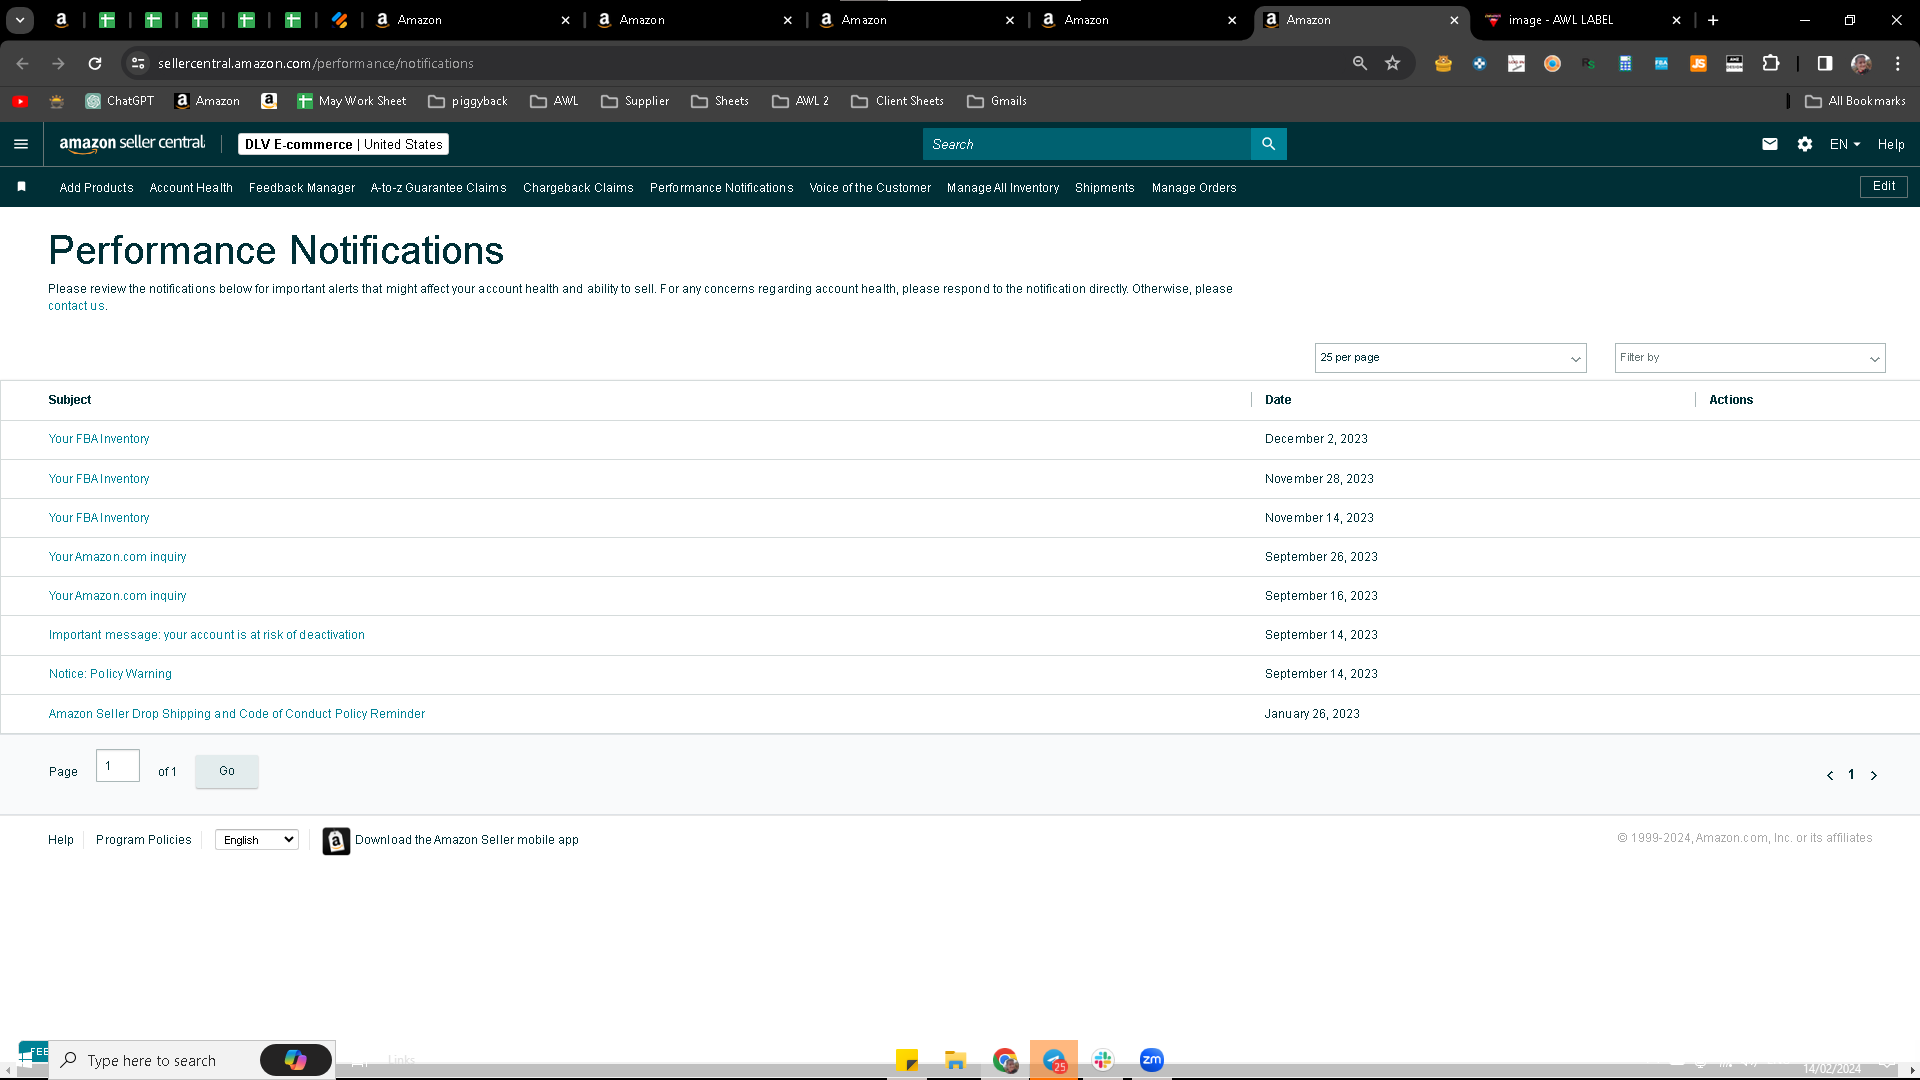Click the contact us link
The width and height of the screenshot is (1920, 1080).
click(x=76, y=306)
